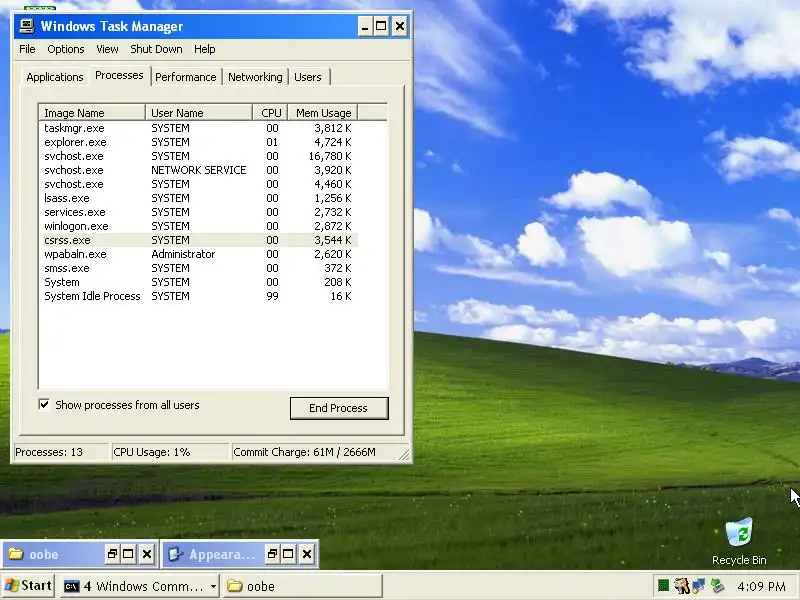Click the Windows activation keys tray icon
The width and height of the screenshot is (800, 600).
click(682, 586)
